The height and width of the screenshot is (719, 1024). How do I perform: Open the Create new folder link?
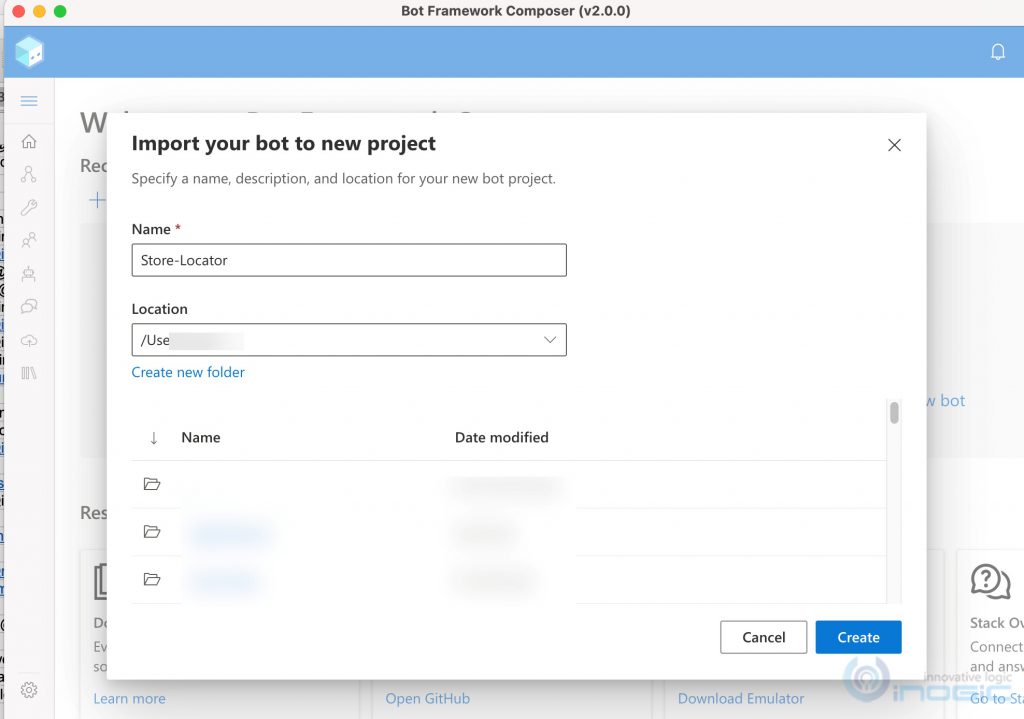point(188,372)
